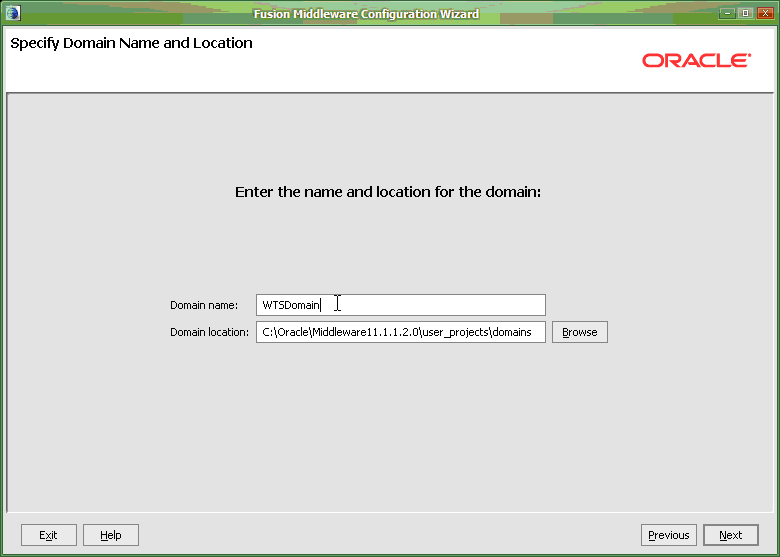780x557 pixels.
Task: Close the Configuration Wizard window
Action: coord(765,13)
